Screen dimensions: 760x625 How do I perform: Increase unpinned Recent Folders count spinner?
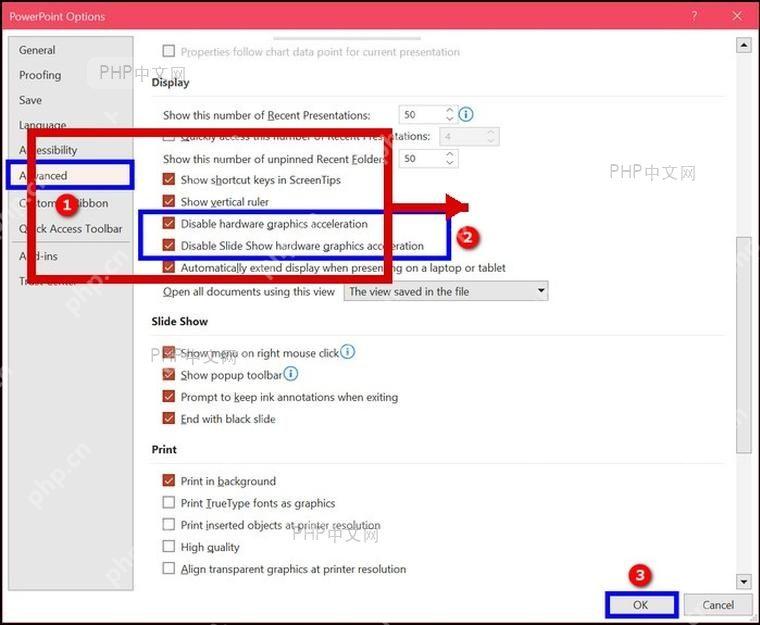point(450,154)
